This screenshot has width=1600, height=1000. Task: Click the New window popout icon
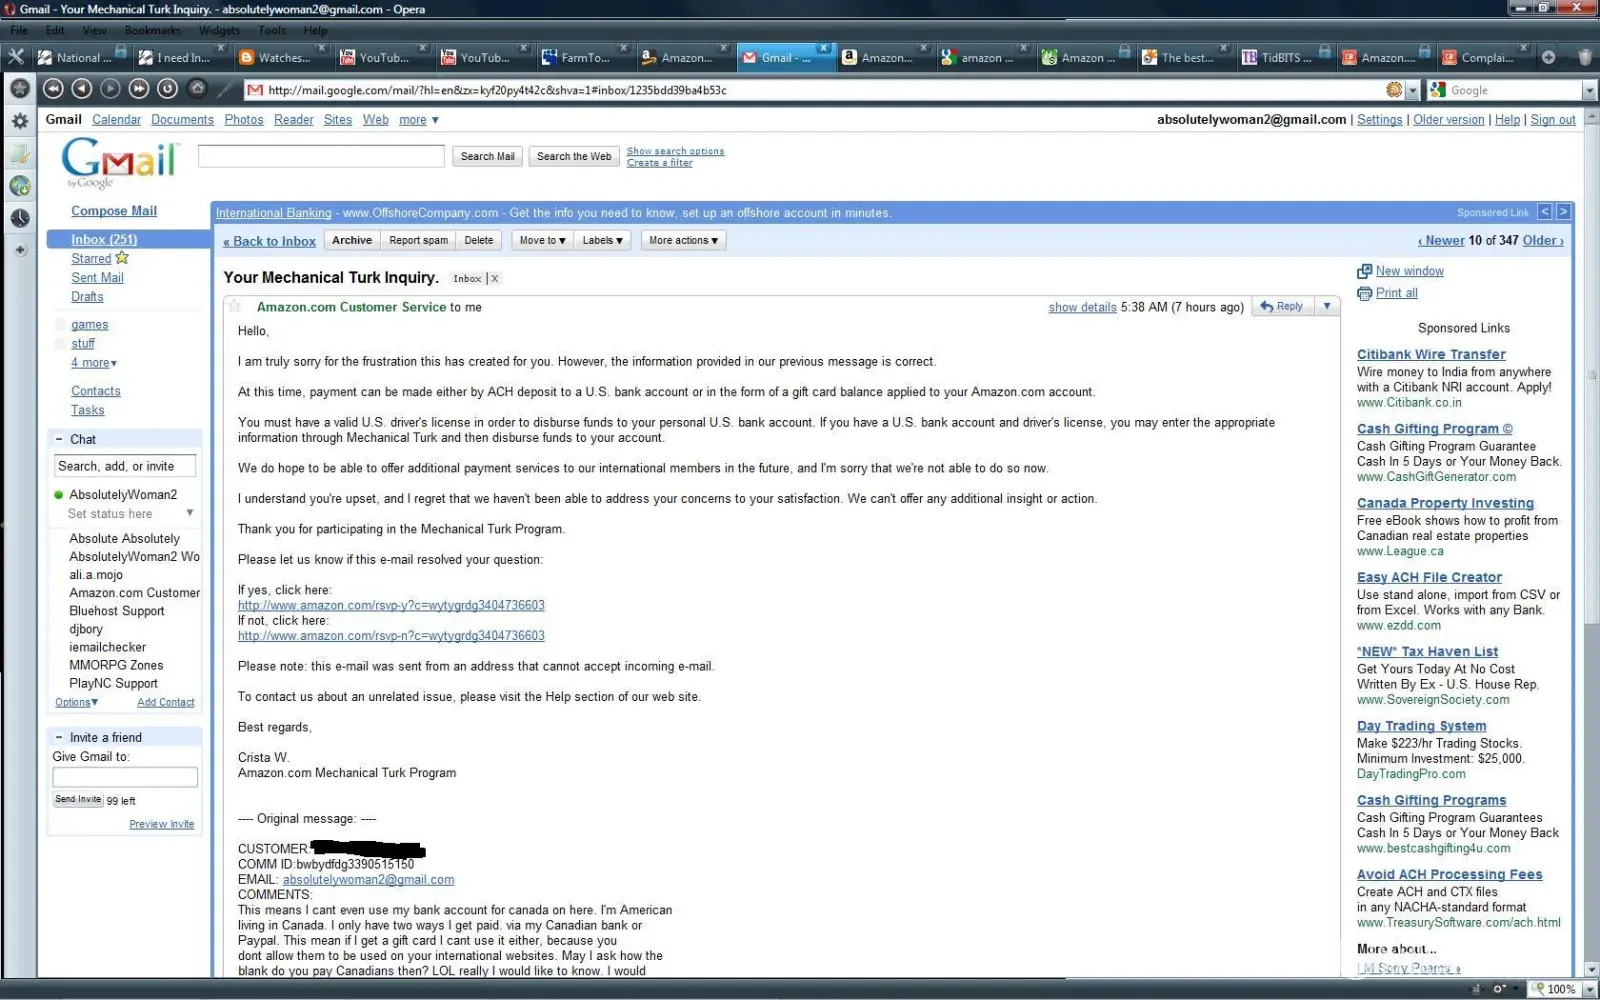click(x=1364, y=271)
